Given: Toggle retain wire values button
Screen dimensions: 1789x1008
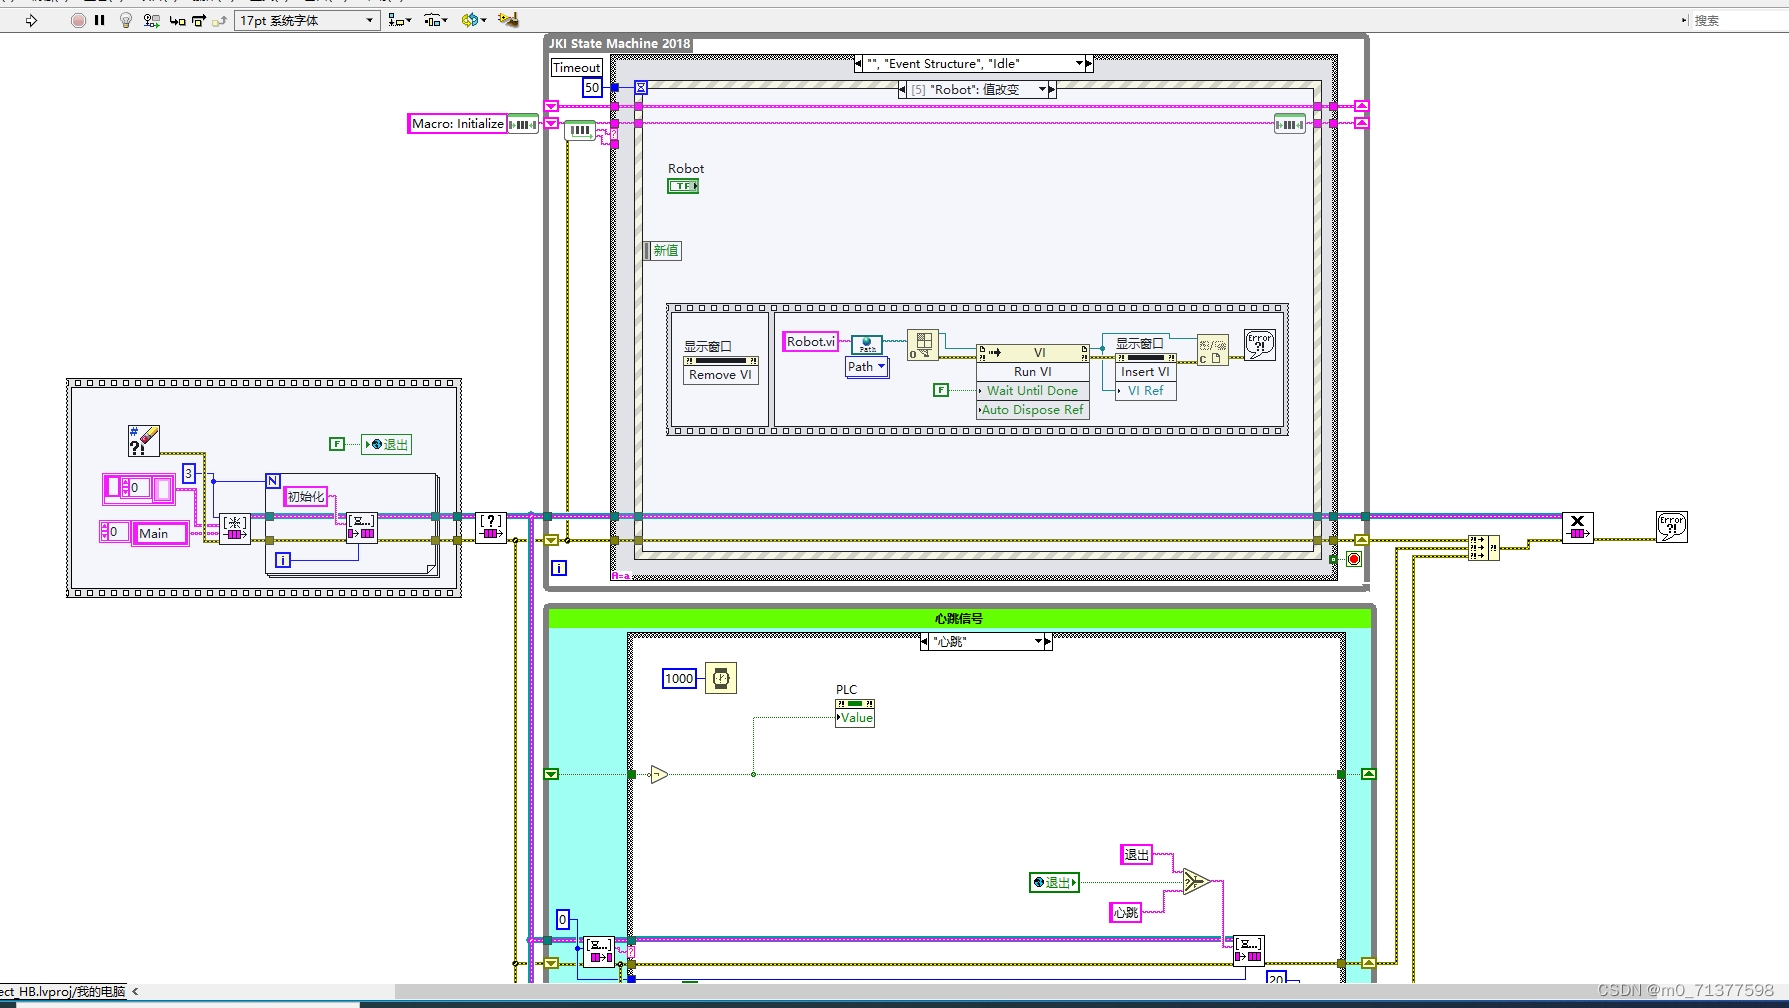Looking at the screenshot, I should (x=152, y=20).
